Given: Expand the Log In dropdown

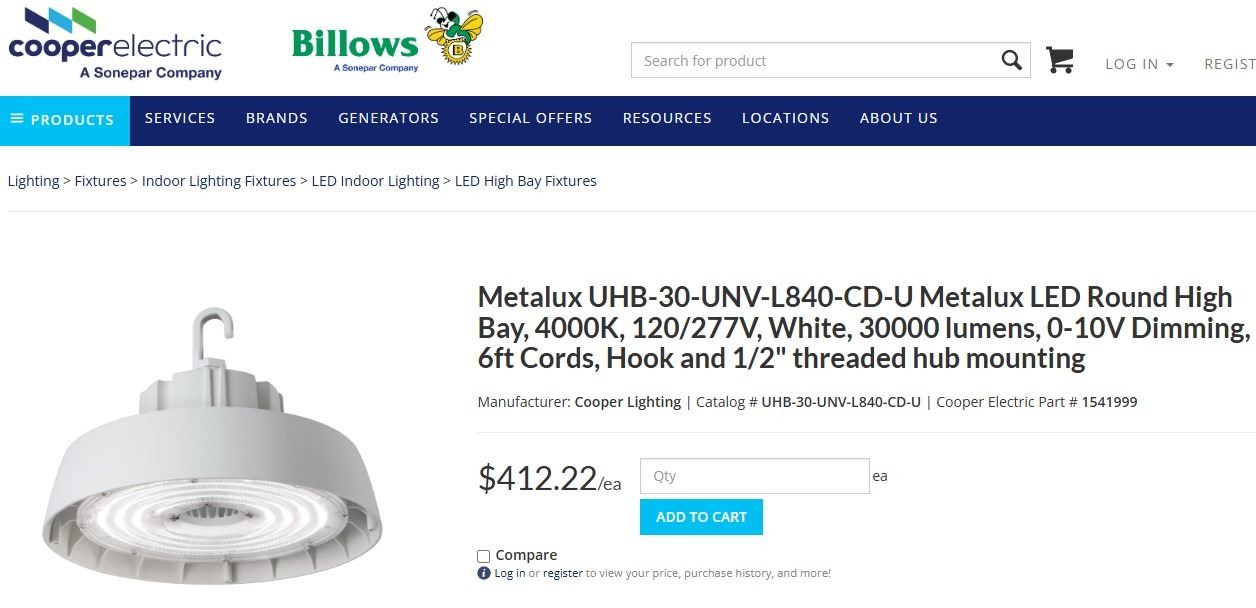Looking at the screenshot, I should point(1138,64).
